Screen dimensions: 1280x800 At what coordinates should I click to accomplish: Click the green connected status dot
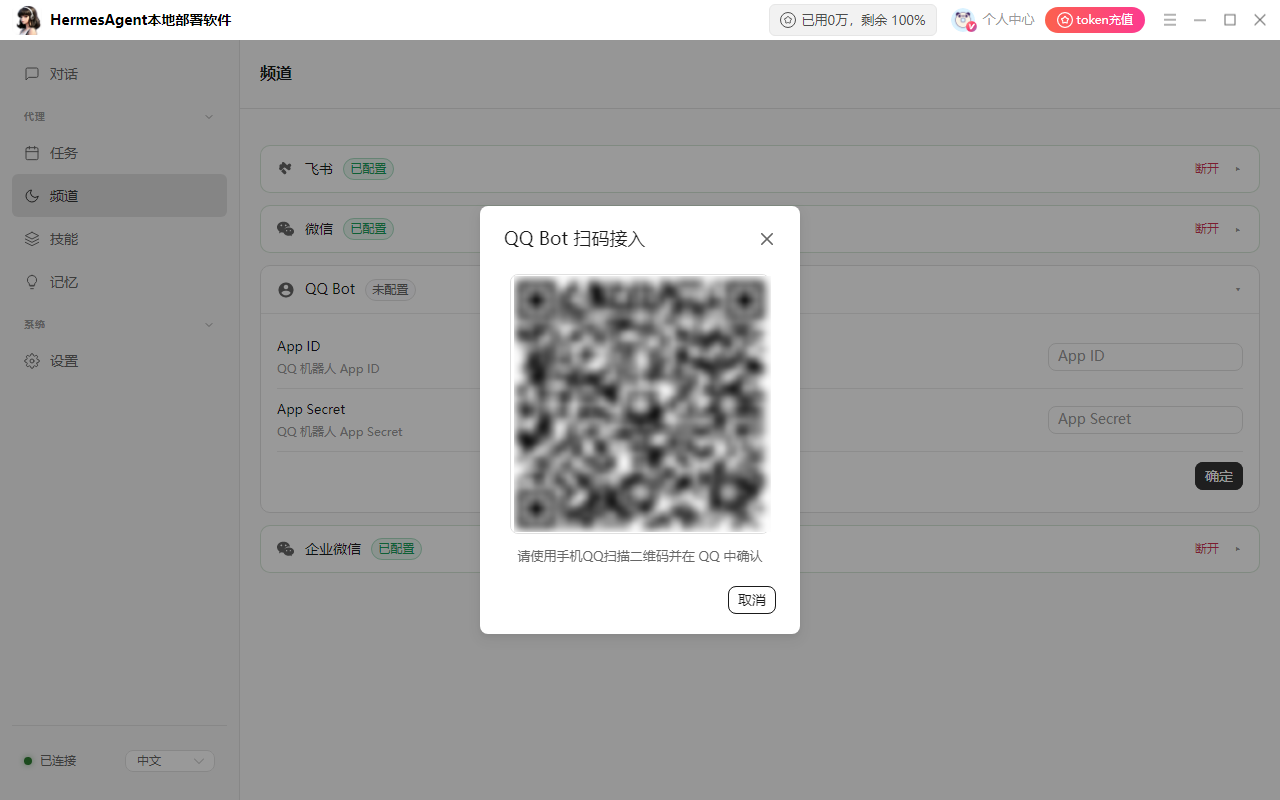coord(28,761)
